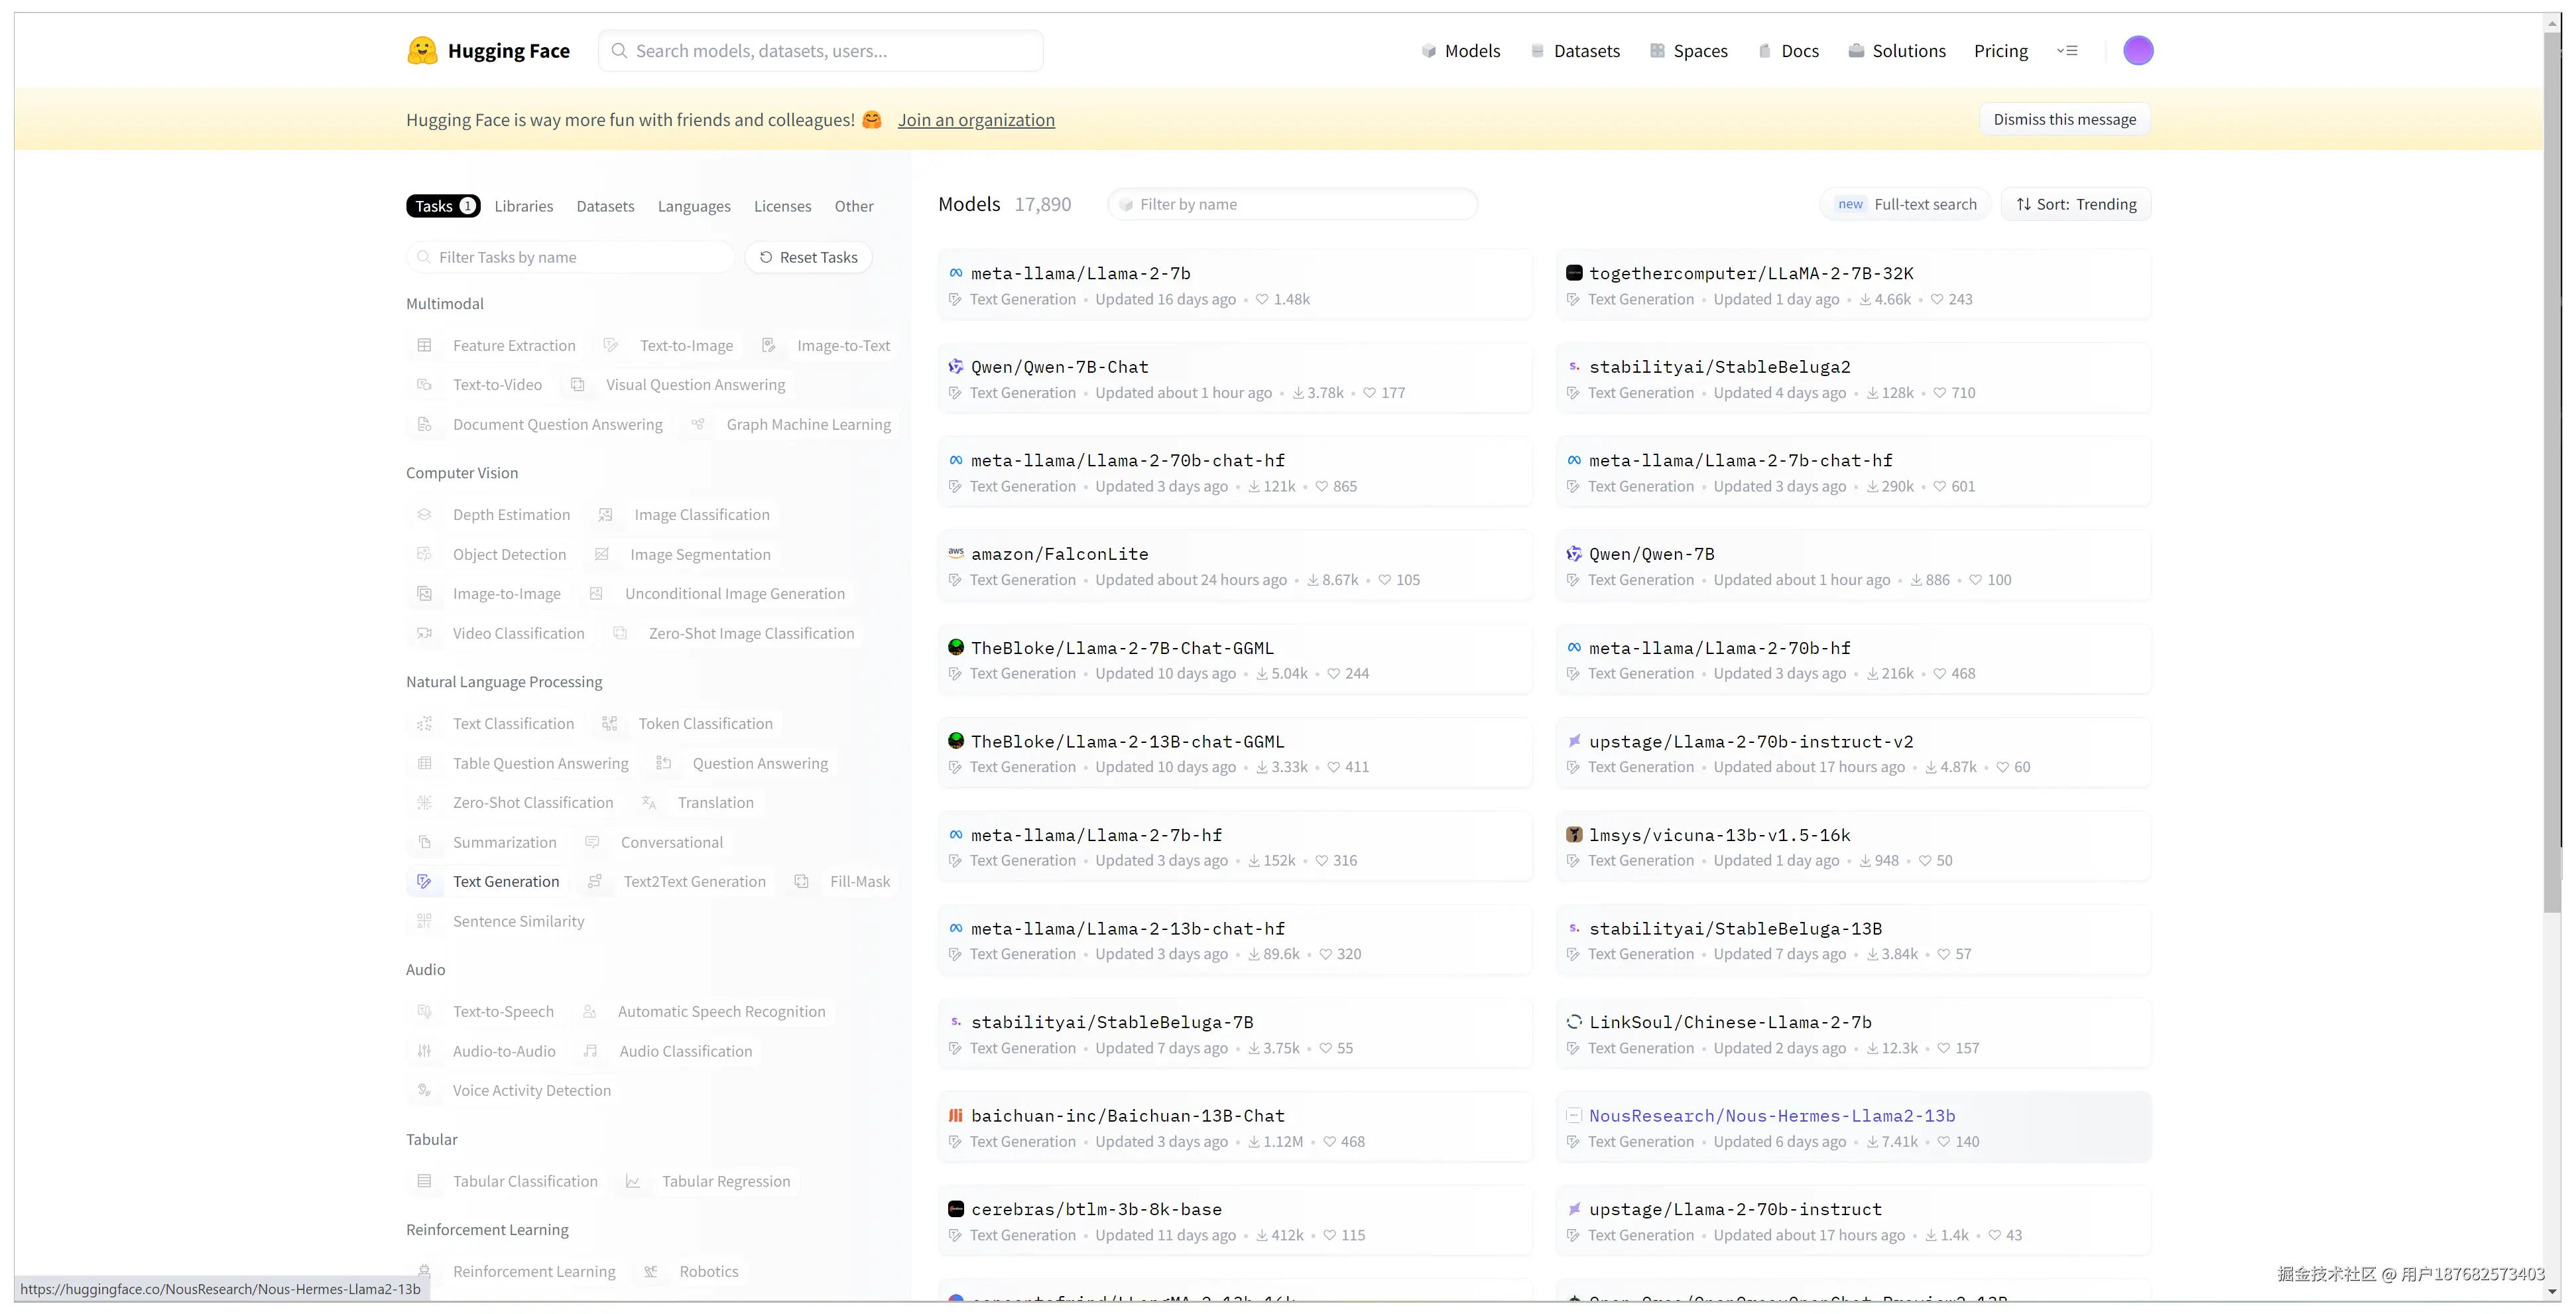Click the Translation task icon
The image size is (2576, 1314).
649,802
